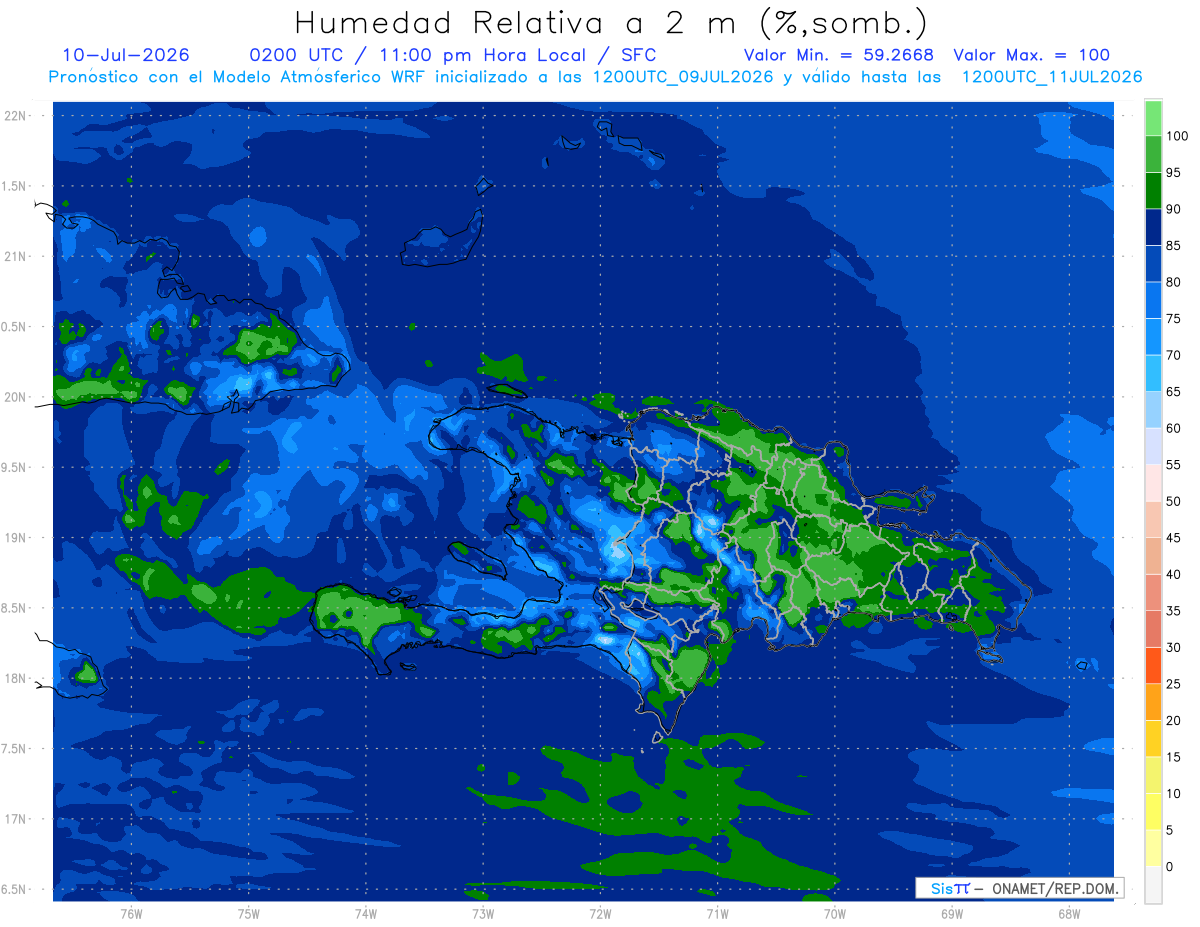Pick the orange swatch between 20 and 25
This screenshot has width=1200, height=927.
pyautogui.click(x=1153, y=702)
